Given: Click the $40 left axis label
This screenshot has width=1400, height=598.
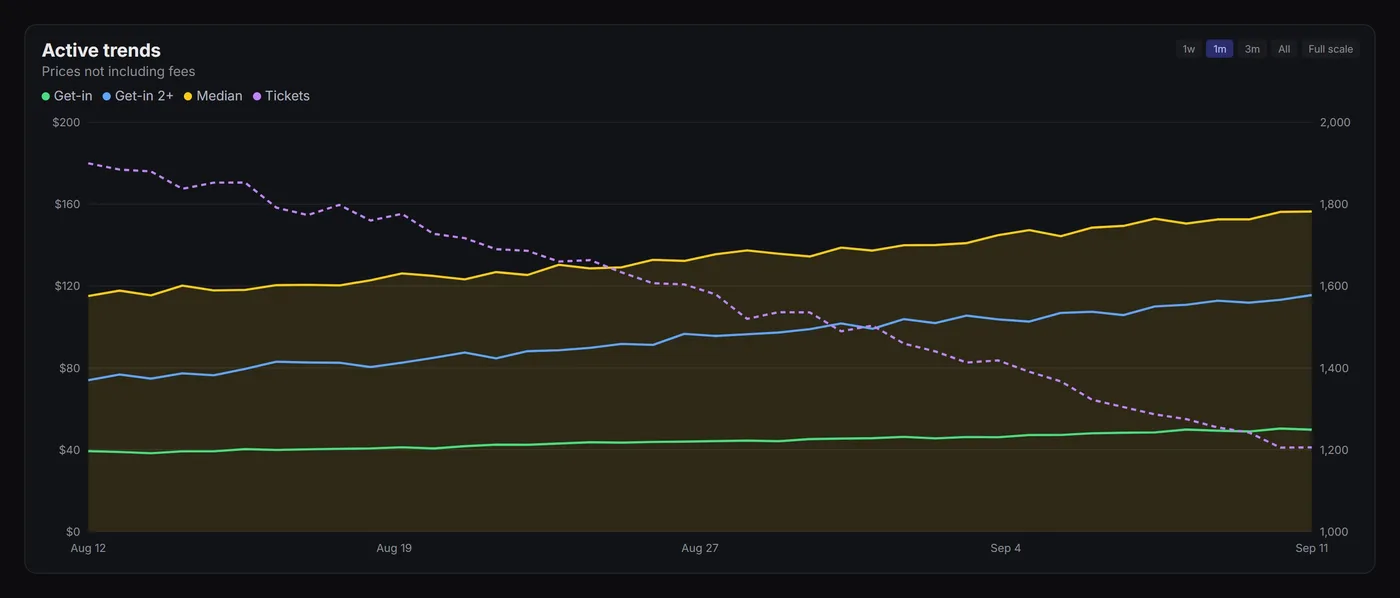Looking at the screenshot, I should (x=69, y=450).
